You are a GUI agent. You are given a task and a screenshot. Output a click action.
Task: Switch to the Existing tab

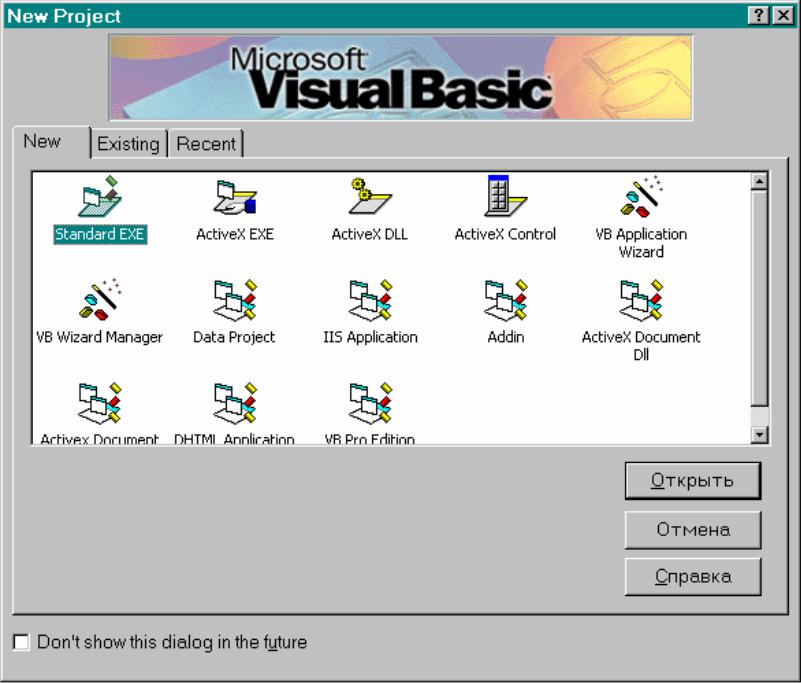tap(128, 144)
